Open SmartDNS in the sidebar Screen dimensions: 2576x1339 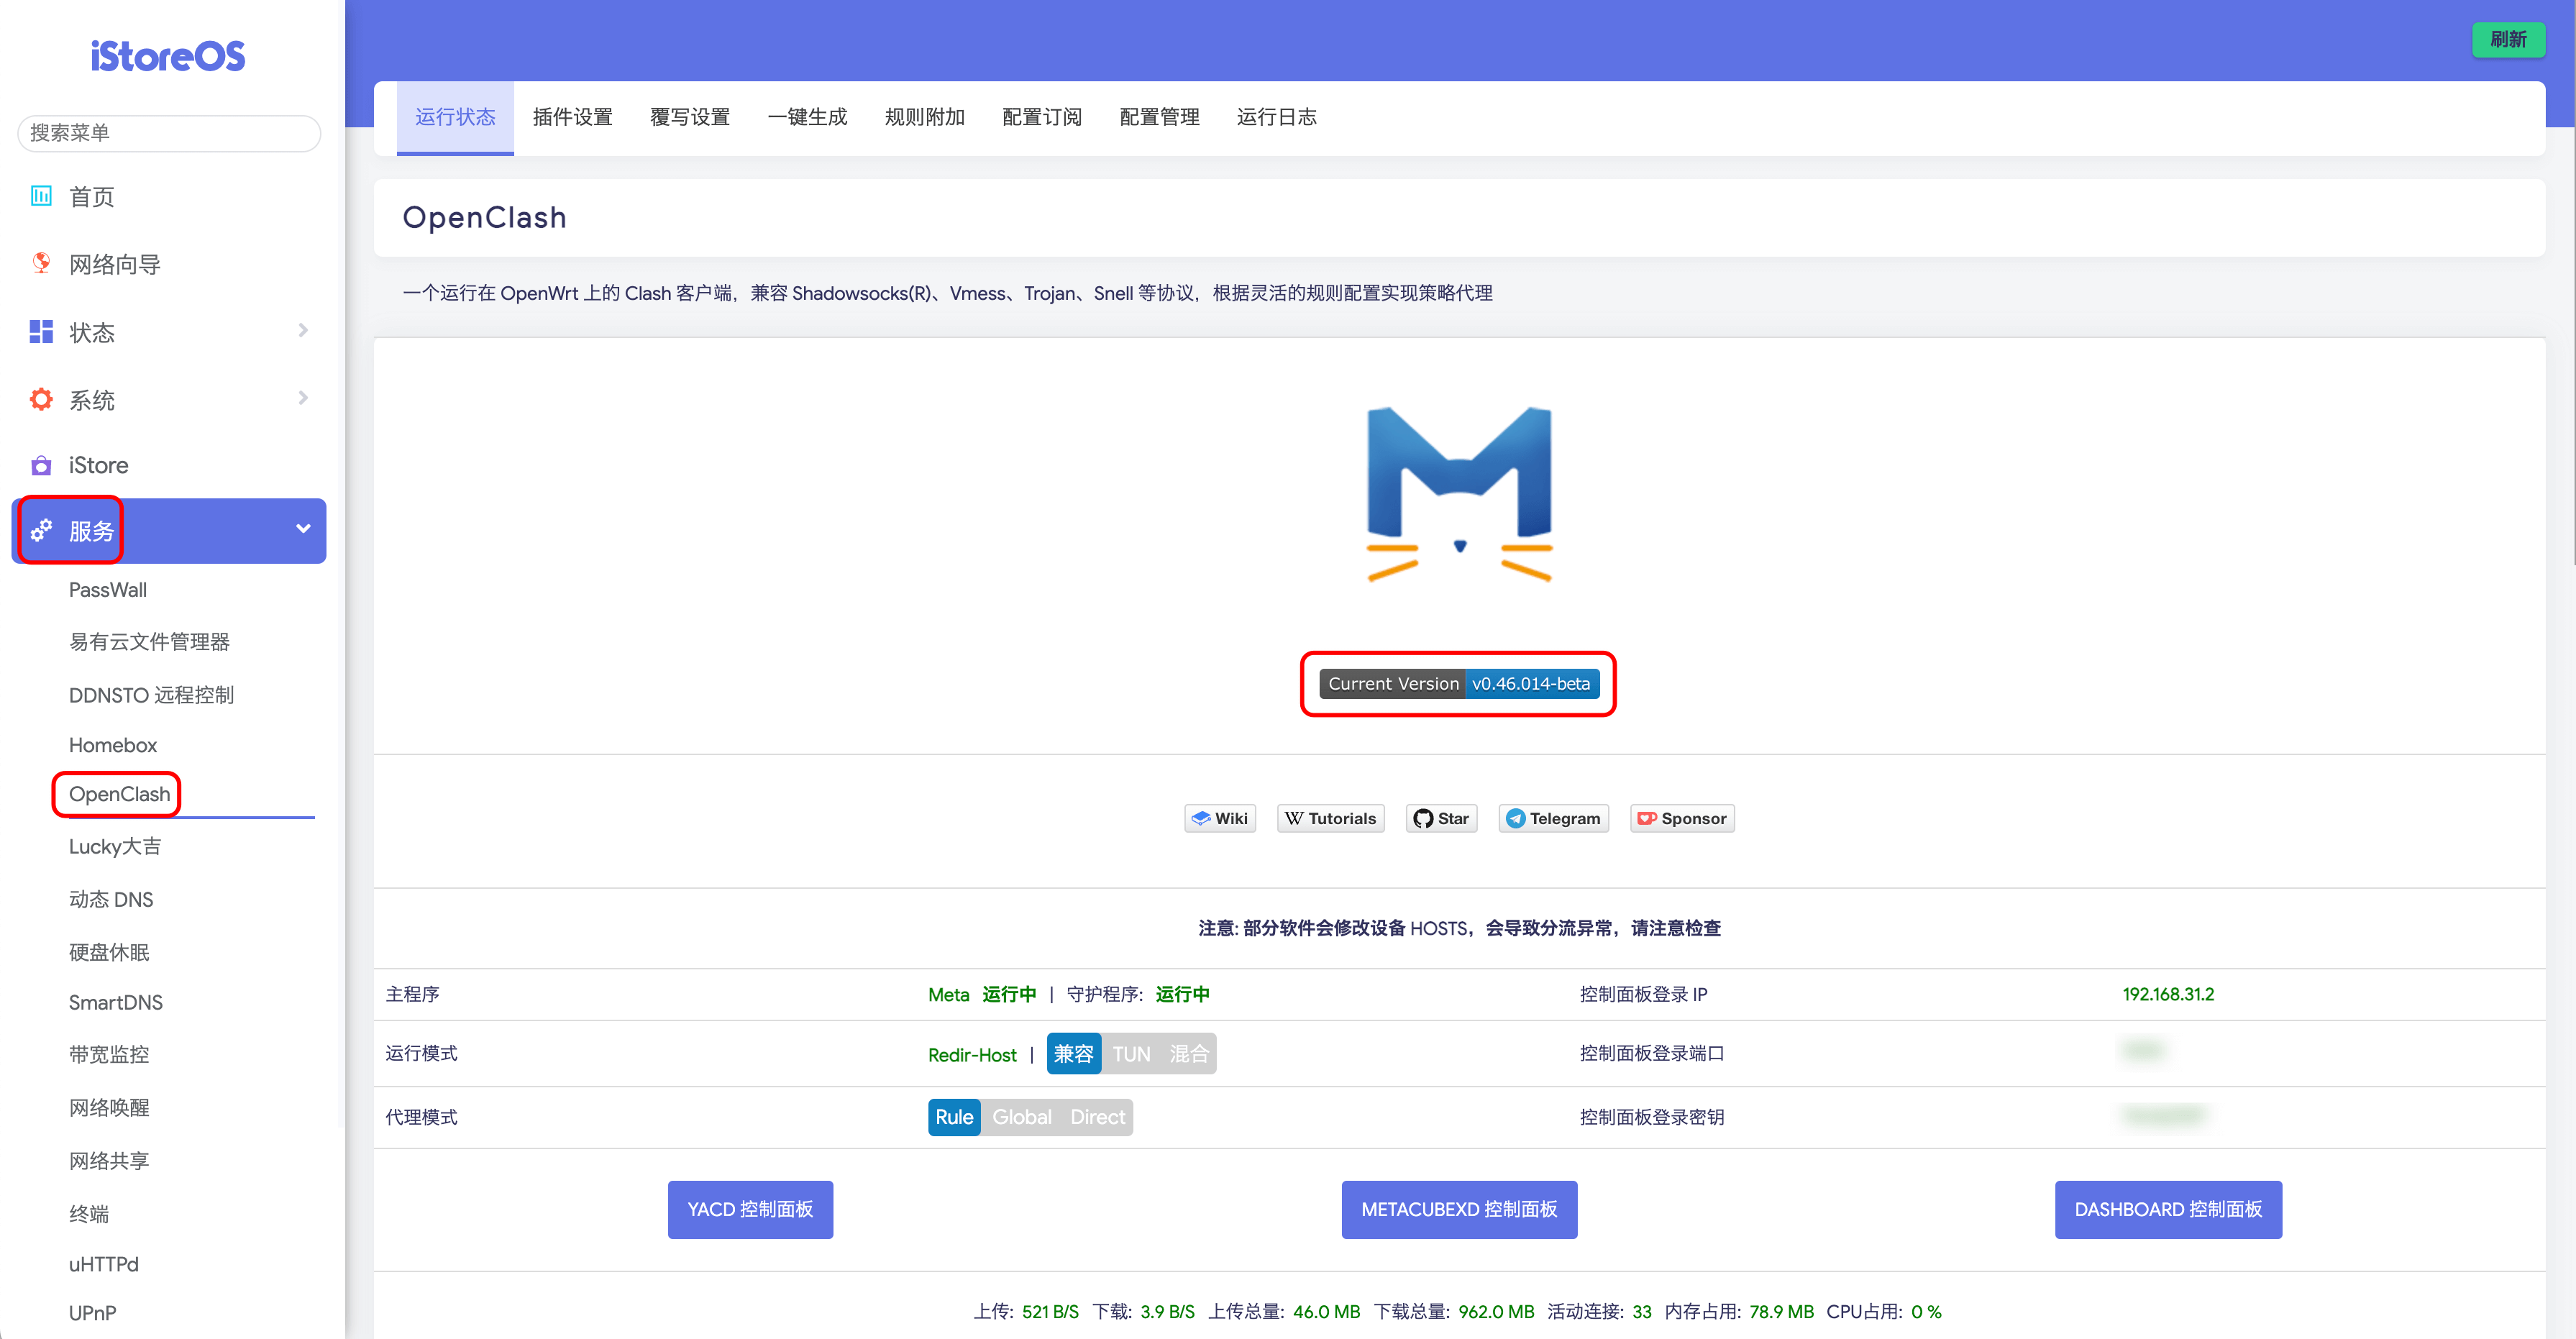tap(116, 1002)
